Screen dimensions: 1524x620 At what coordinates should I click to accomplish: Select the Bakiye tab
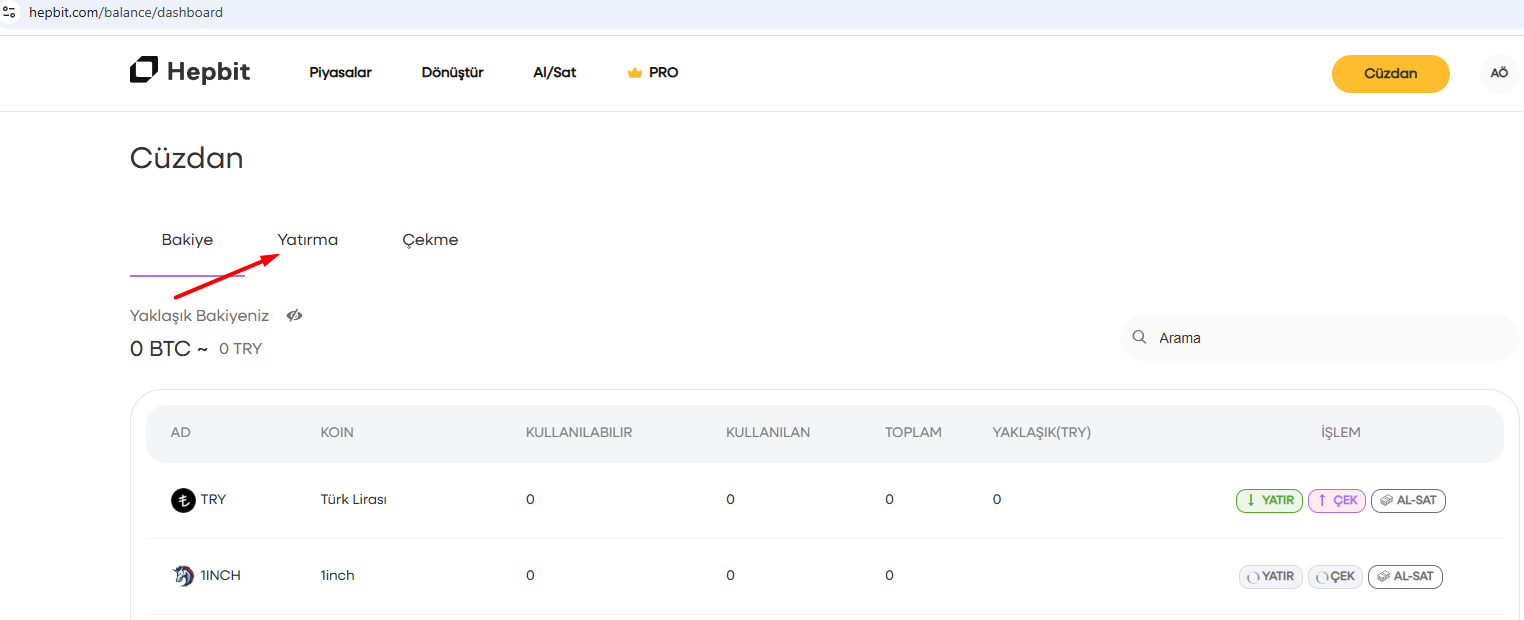[x=187, y=240]
